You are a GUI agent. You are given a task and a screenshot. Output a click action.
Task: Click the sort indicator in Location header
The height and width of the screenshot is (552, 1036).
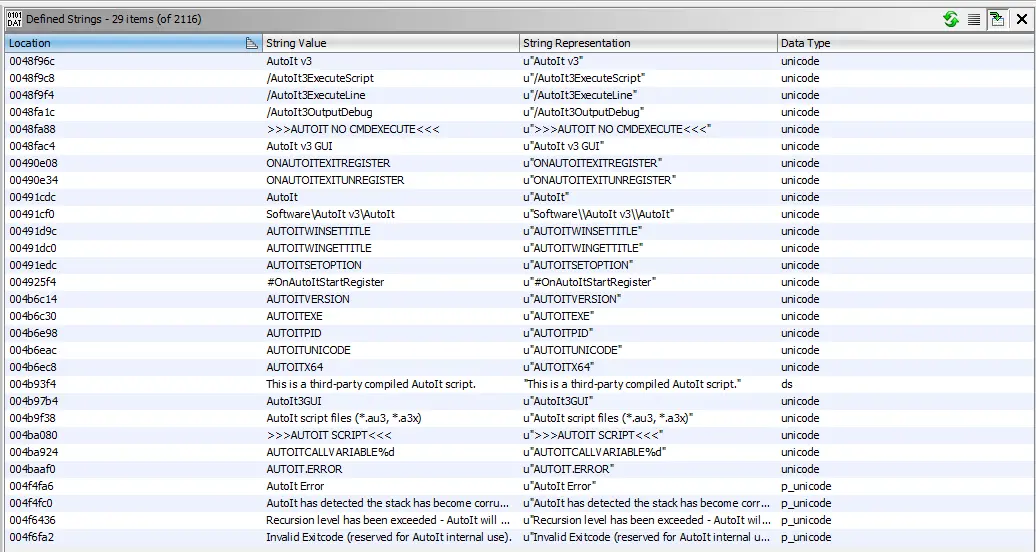pyautogui.click(x=251, y=43)
